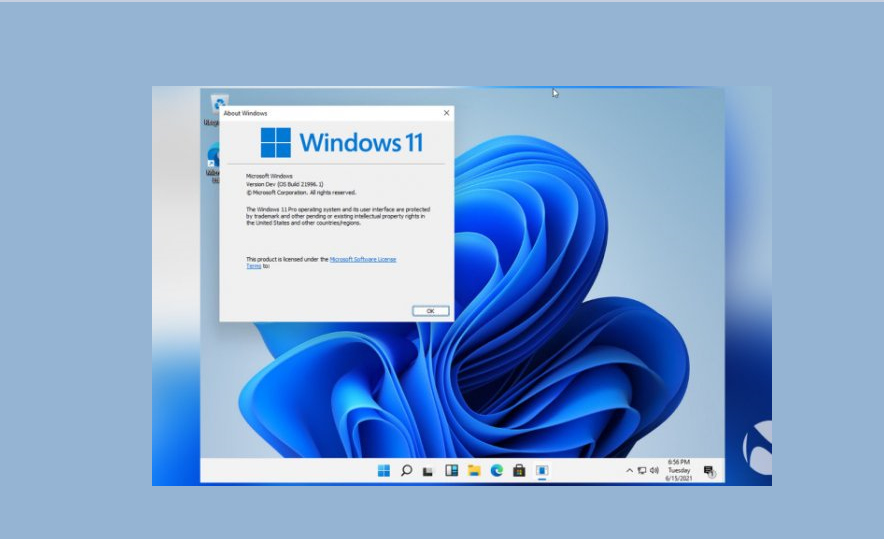Select the running winver app taskbar icon
The height and width of the screenshot is (539, 884).
(542, 471)
